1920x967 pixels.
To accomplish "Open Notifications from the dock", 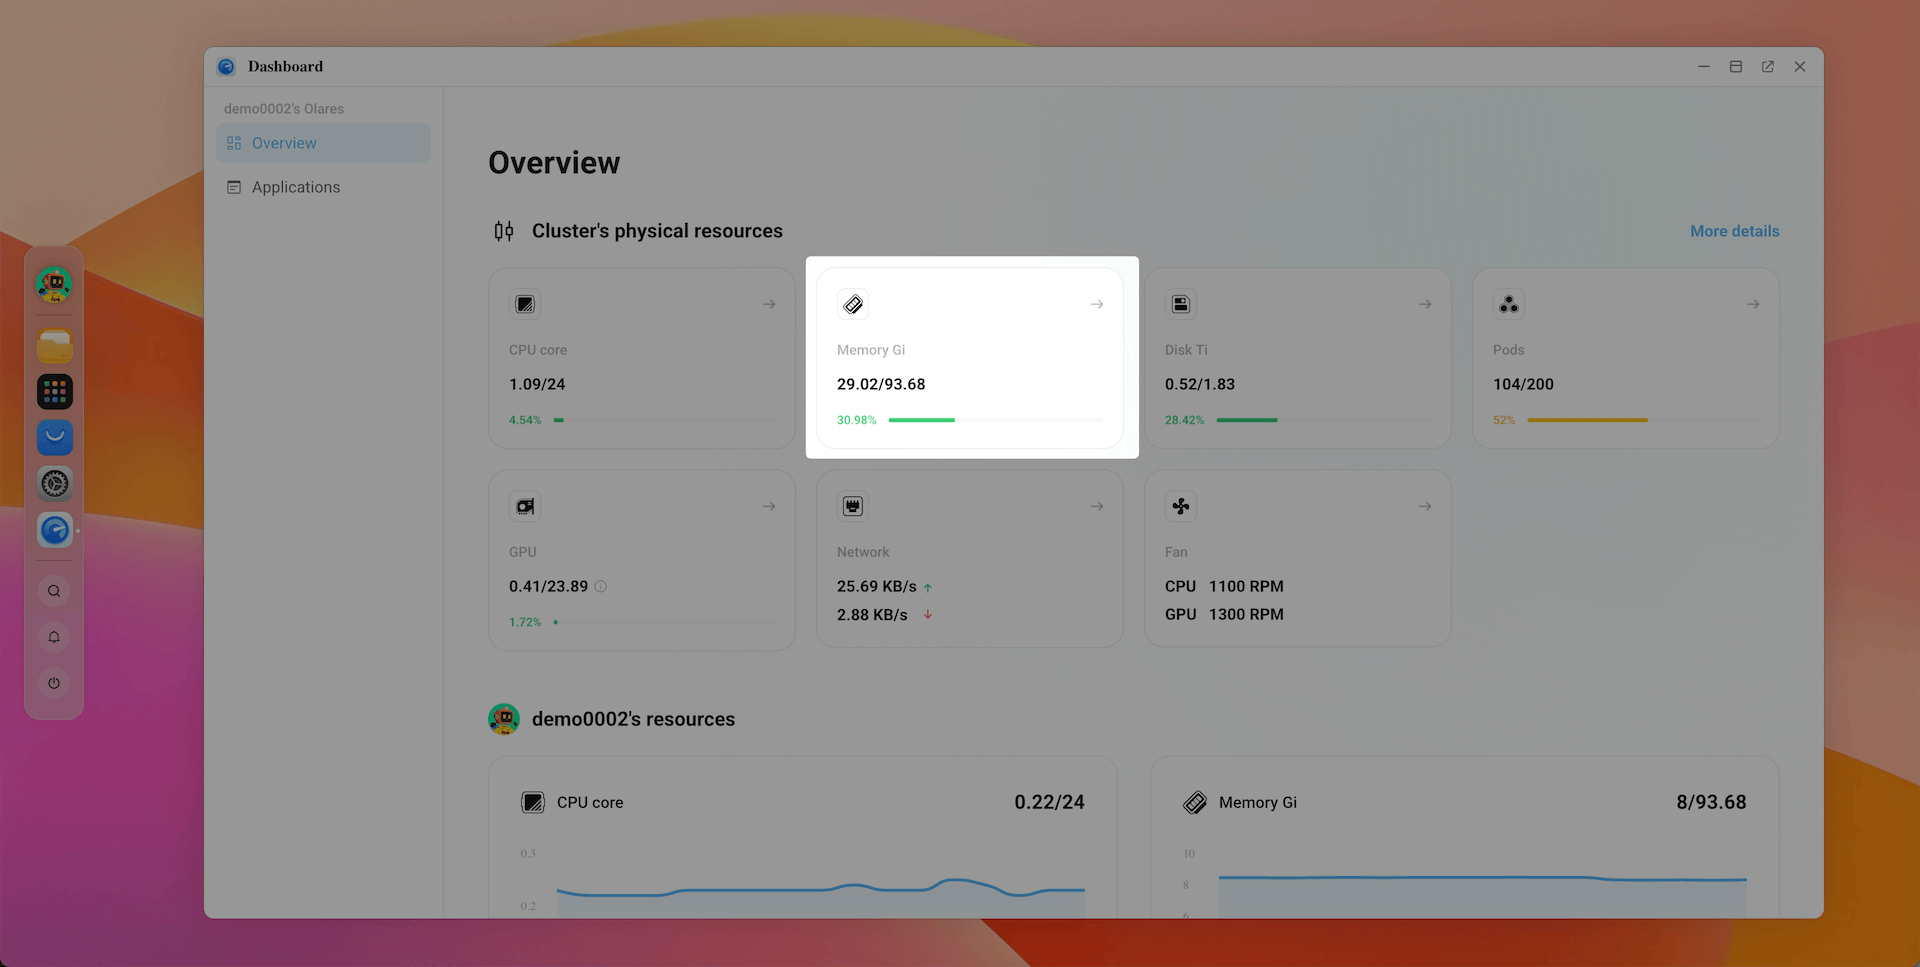I will click(x=54, y=637).
